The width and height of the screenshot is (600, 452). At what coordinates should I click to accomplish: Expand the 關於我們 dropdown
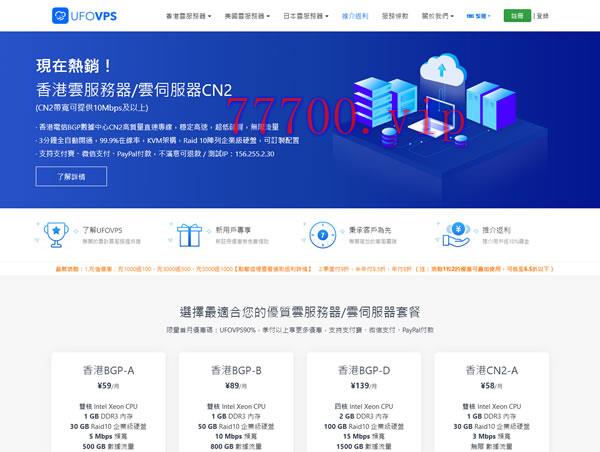(x=437, y=16)
